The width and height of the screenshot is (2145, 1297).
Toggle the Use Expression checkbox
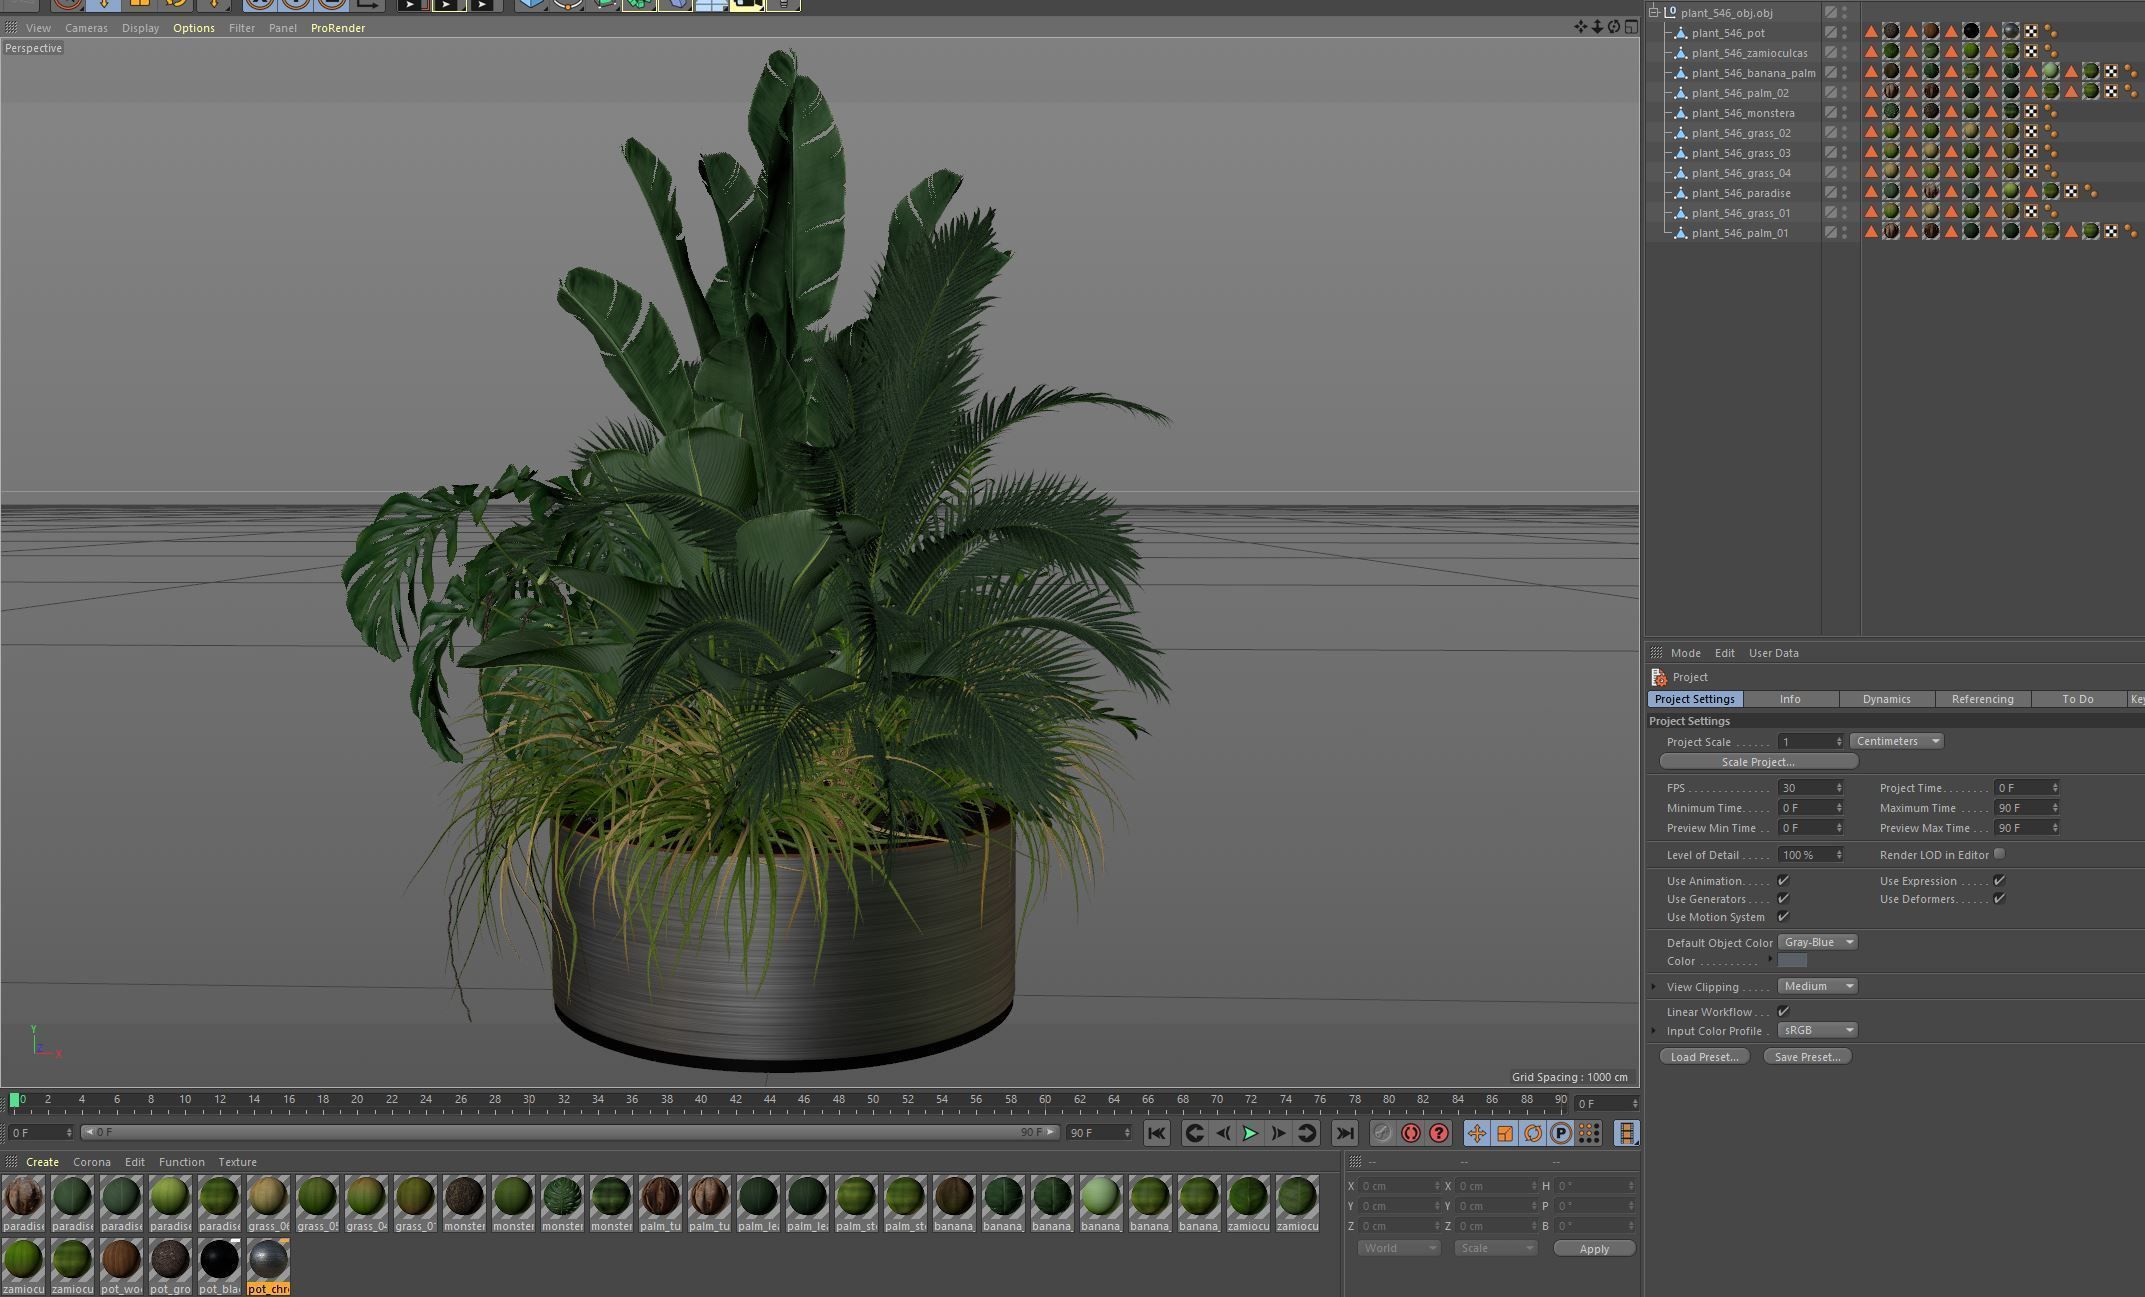coord(1999,880)
